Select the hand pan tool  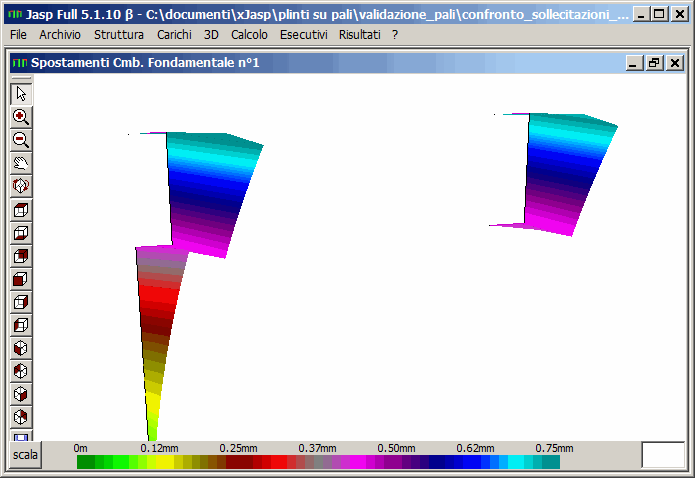click(x=21, y=163)
